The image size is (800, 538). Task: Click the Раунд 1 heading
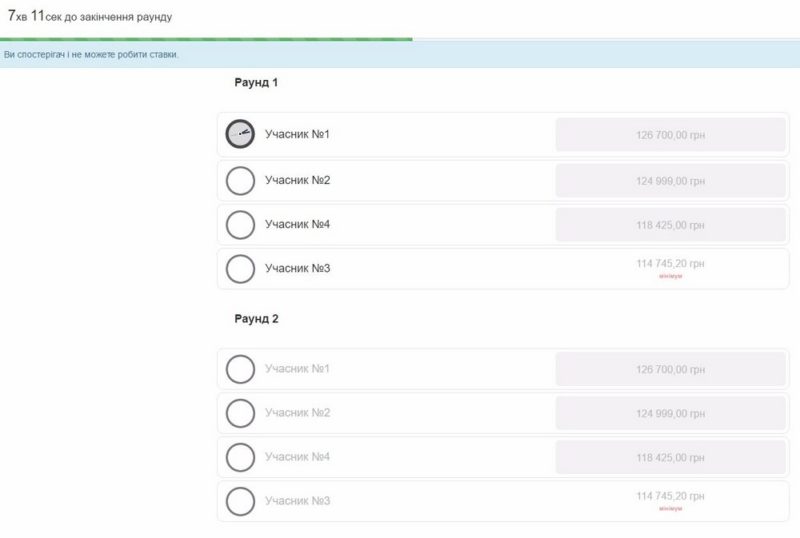click(256, 83)
